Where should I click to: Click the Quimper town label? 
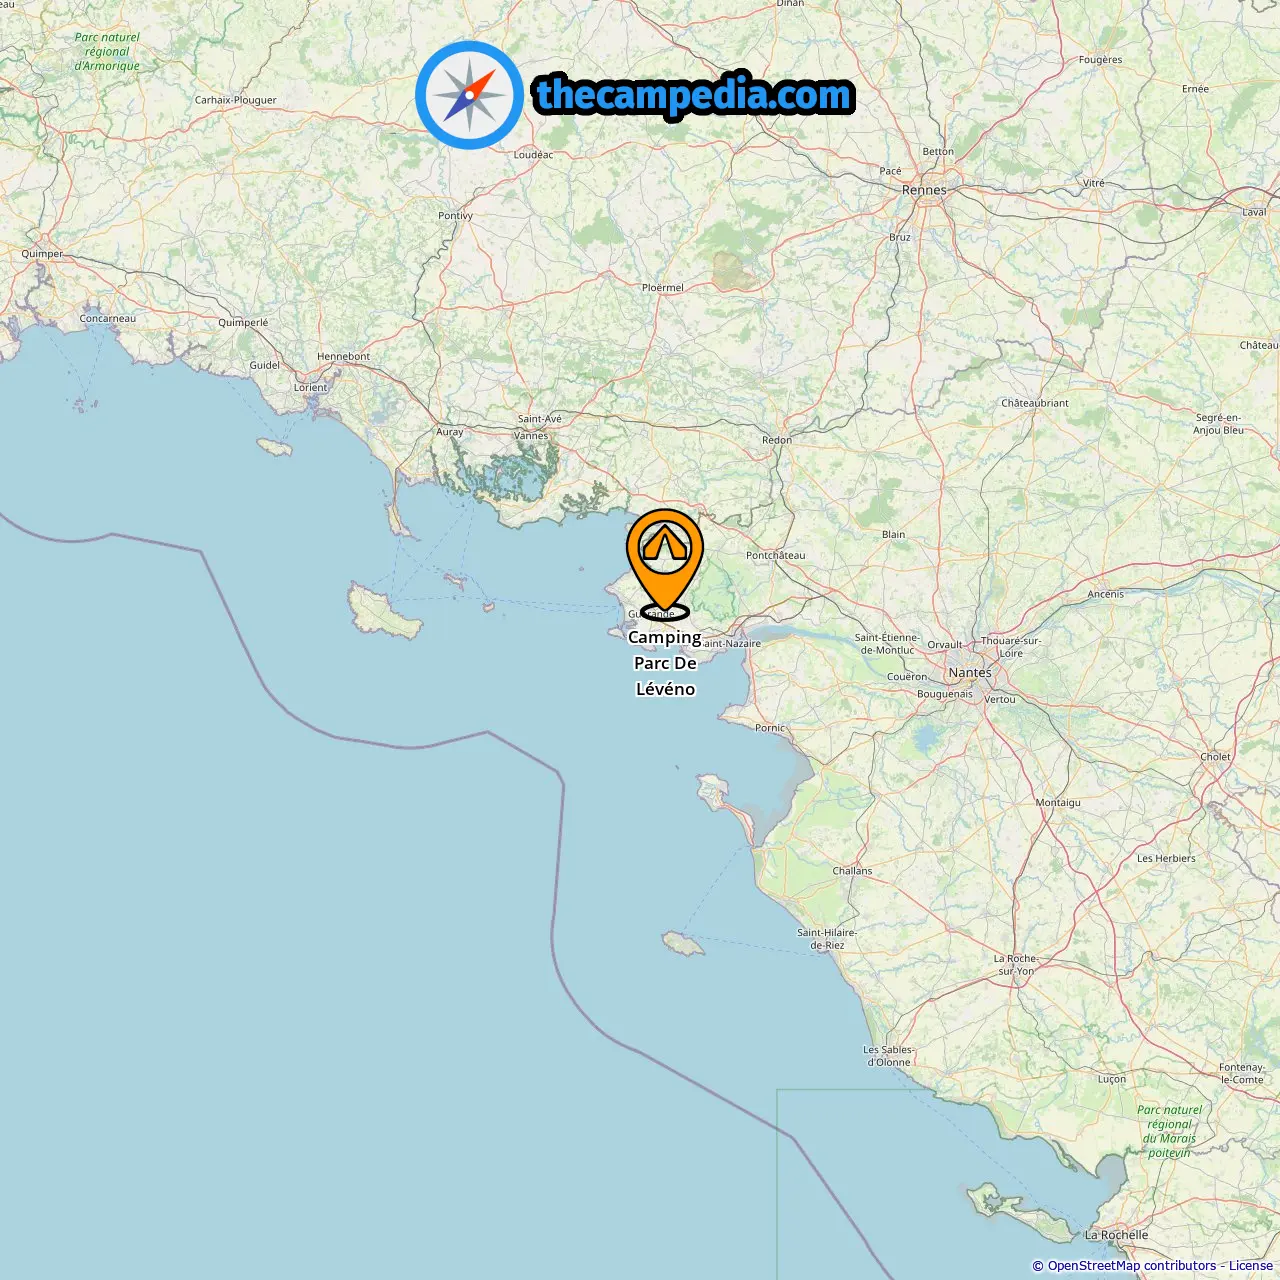42,254
